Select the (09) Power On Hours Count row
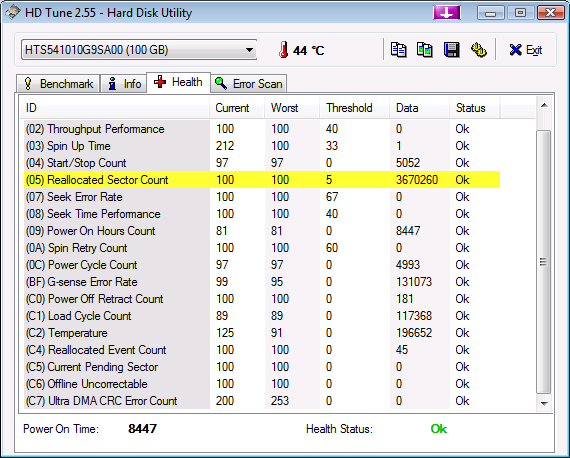The height and width of the screenshot is (458, 570). coord(262,231)
